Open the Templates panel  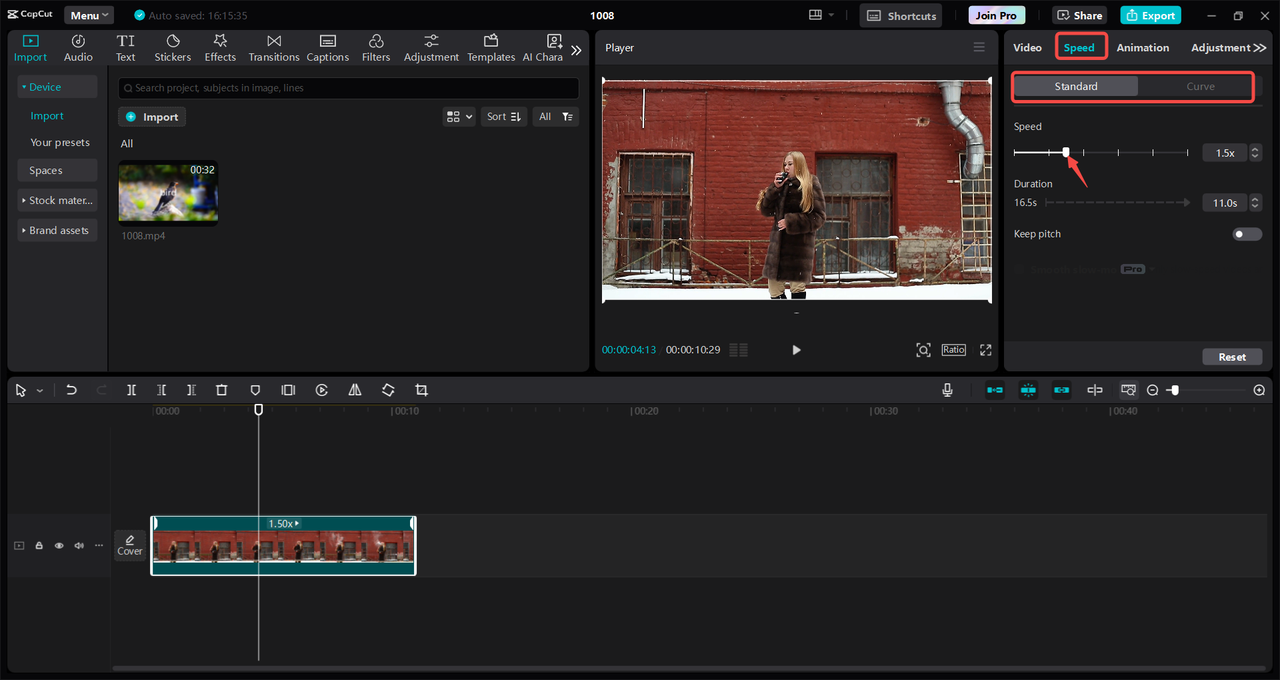tap(491, 48)
